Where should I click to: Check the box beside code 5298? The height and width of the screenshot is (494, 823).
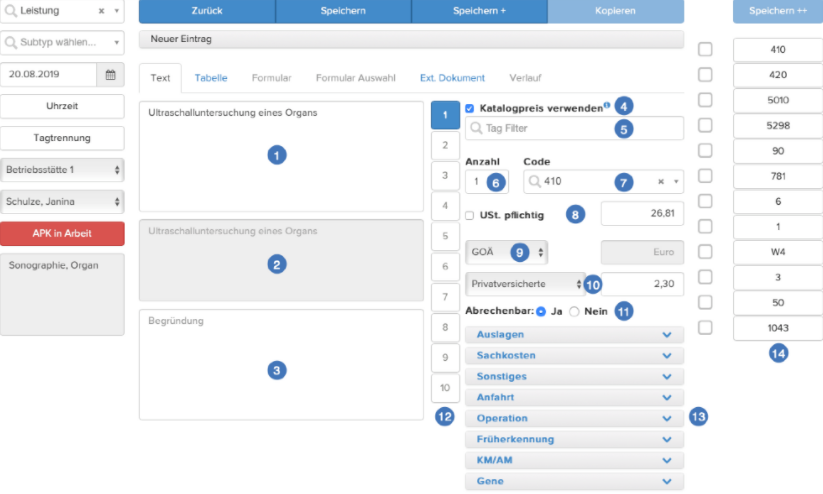pyautogui.click(x=705, y=125)
